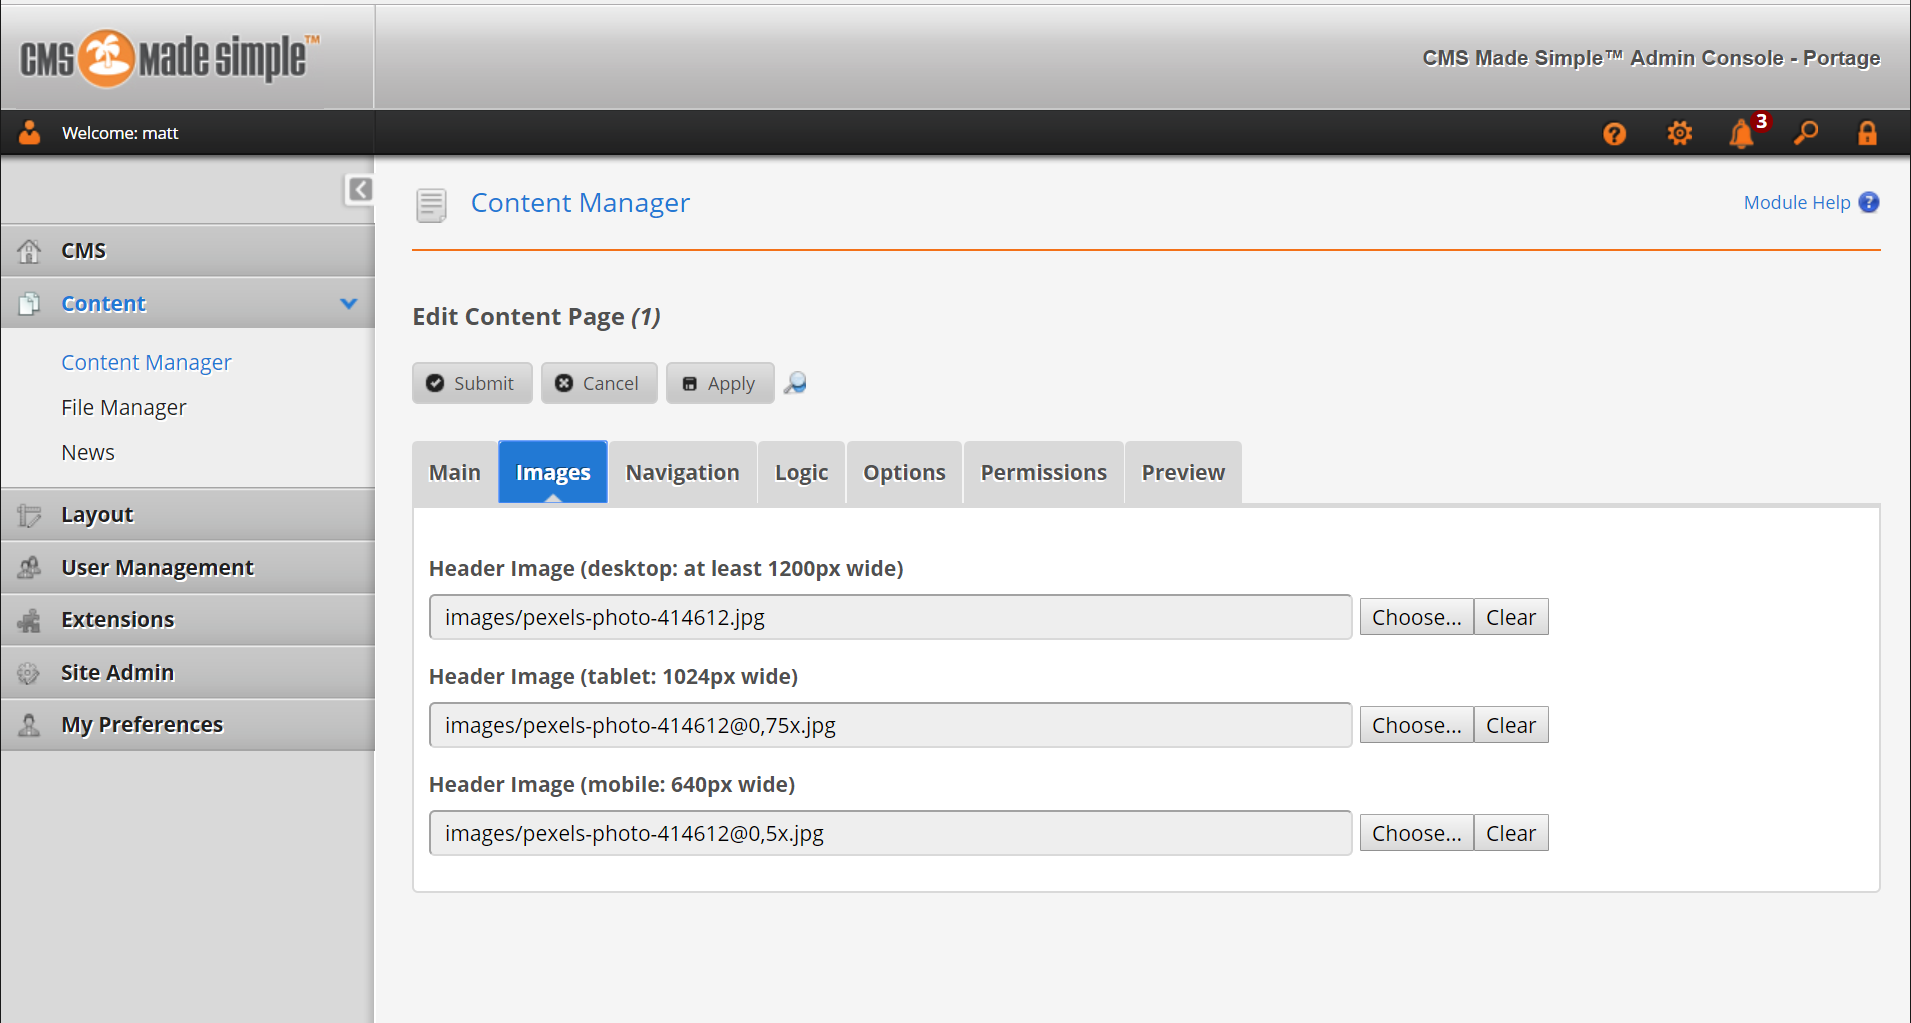This screenshot has height=1023, width=1911.
Task: Open File Manager from the sidebar
Action: [x=124, y=407]
